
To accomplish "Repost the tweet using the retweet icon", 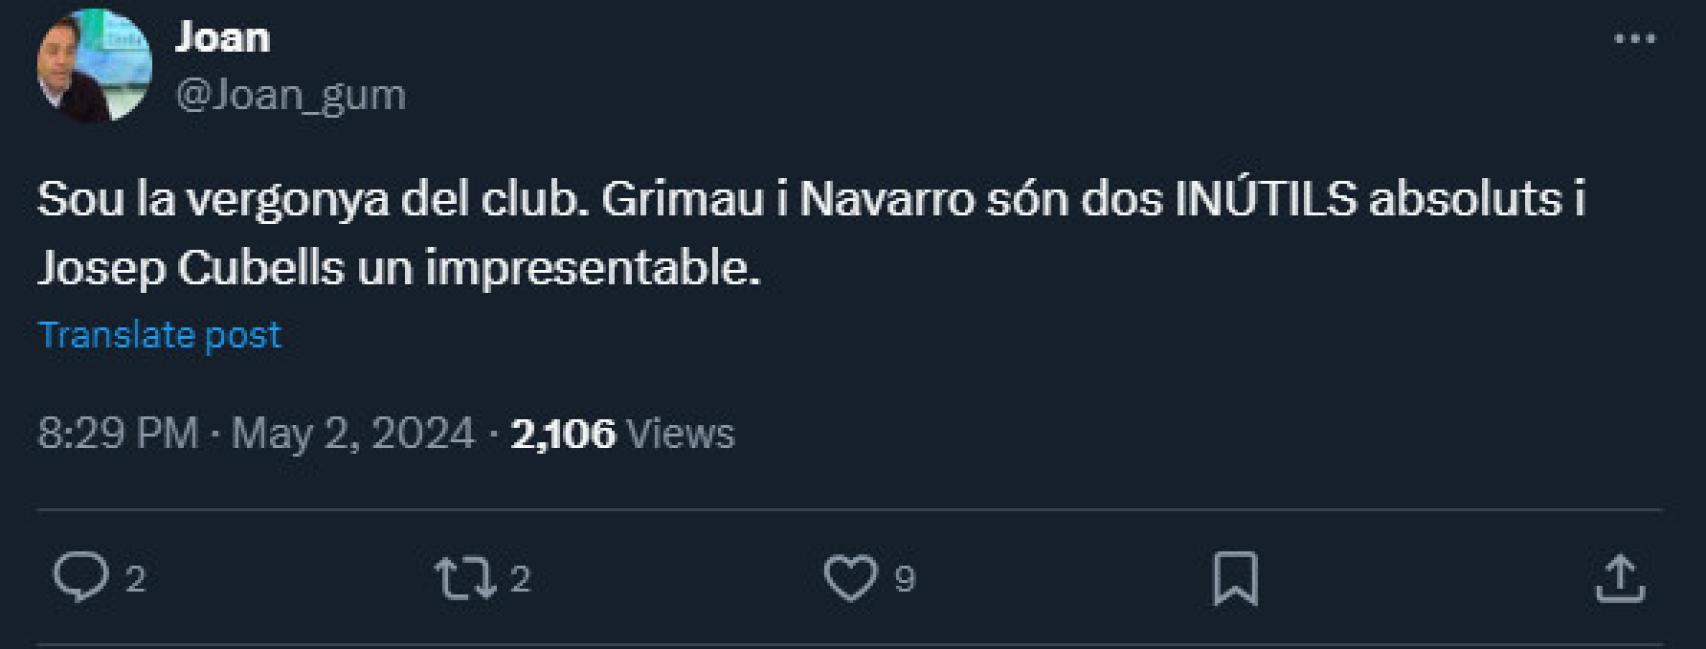I will click(465, 578).
